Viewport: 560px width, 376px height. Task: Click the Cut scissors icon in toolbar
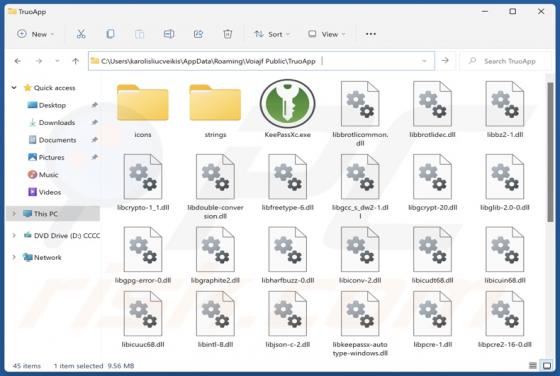81,34
